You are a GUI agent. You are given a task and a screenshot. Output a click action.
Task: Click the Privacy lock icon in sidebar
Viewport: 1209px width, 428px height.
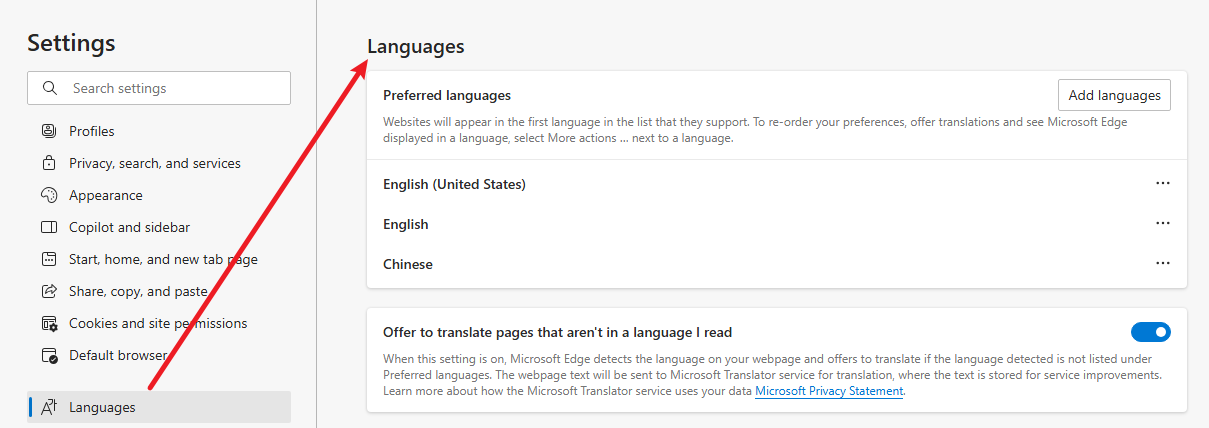49,163
